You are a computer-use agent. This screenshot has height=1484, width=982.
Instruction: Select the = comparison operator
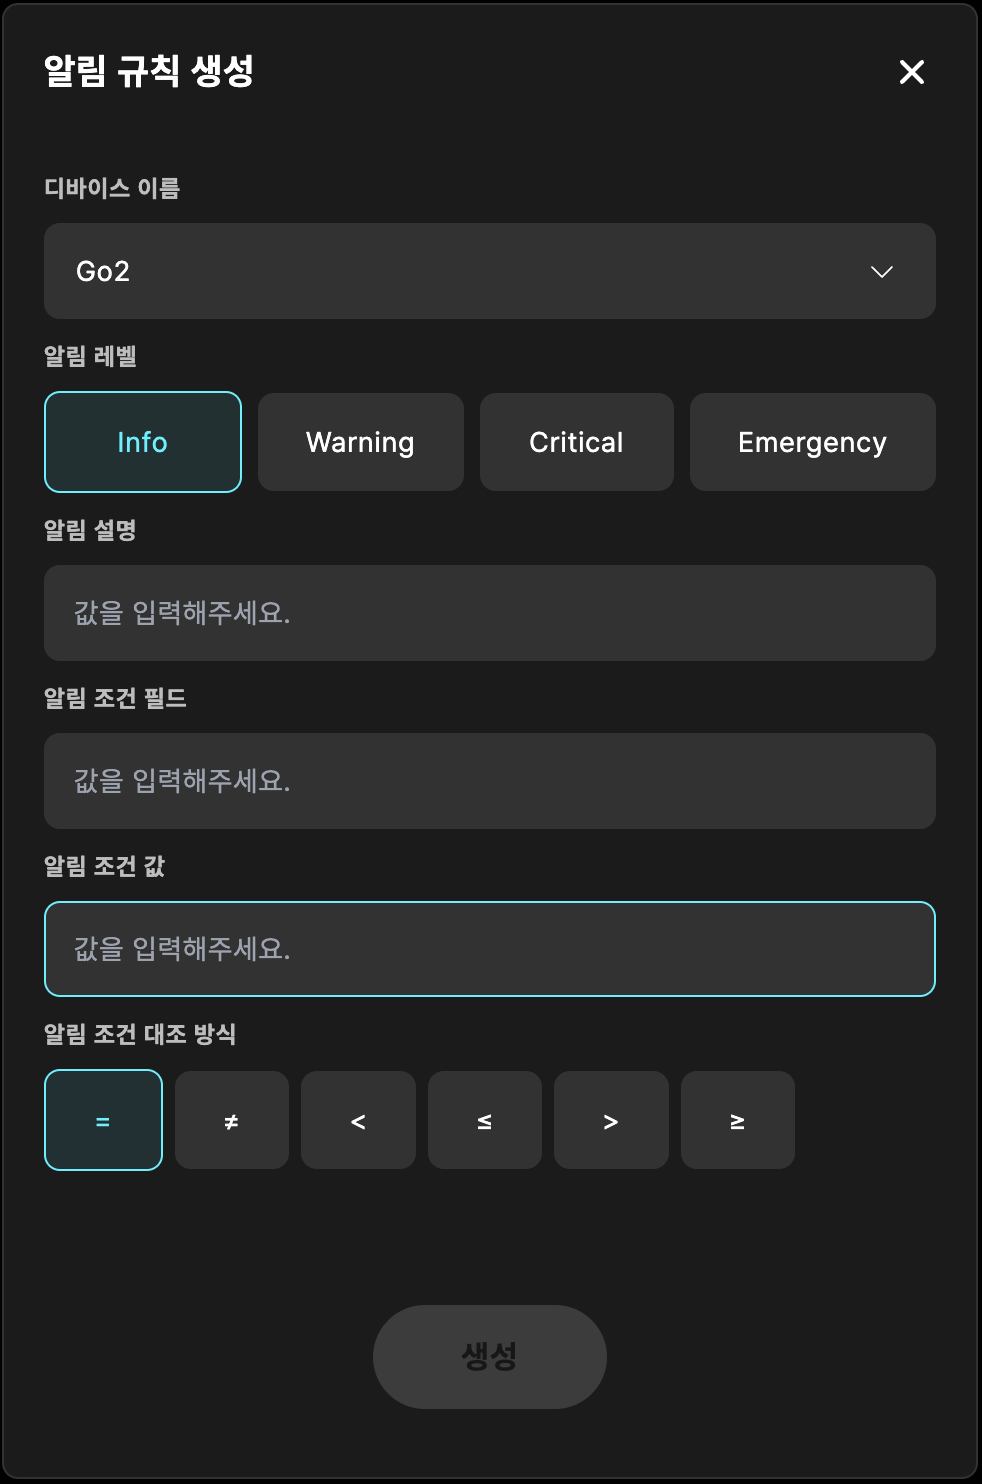tap(103, 1120)
